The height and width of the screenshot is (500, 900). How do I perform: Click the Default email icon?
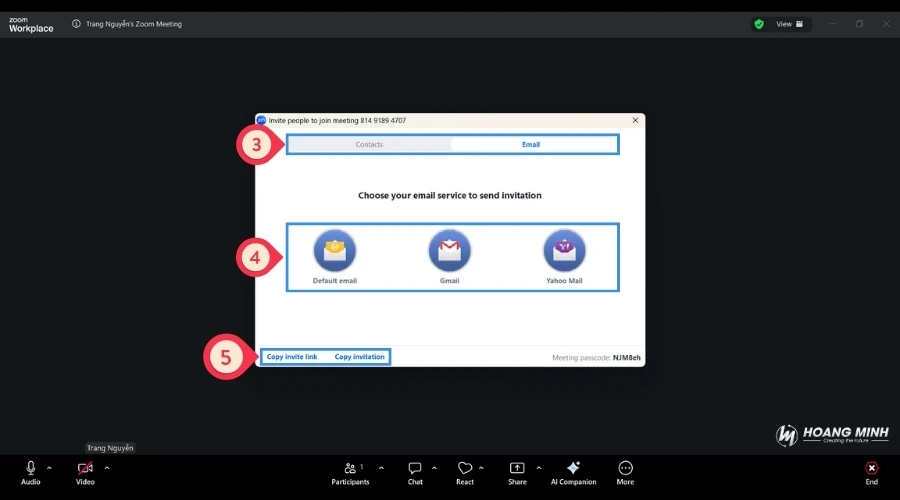(334, 251)
